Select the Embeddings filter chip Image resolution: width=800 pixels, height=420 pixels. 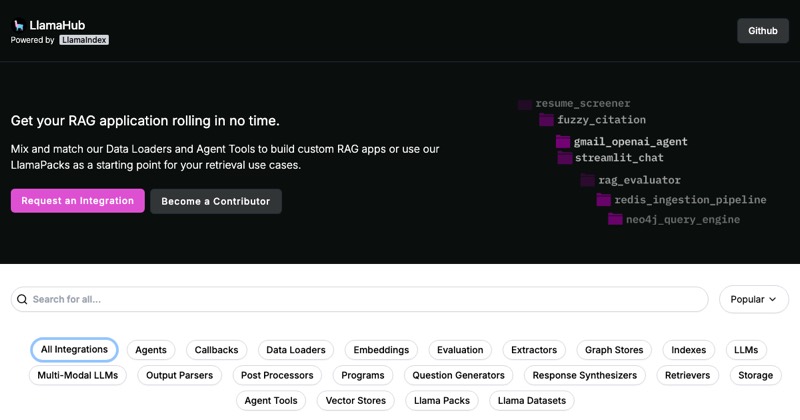click(381, 350)
